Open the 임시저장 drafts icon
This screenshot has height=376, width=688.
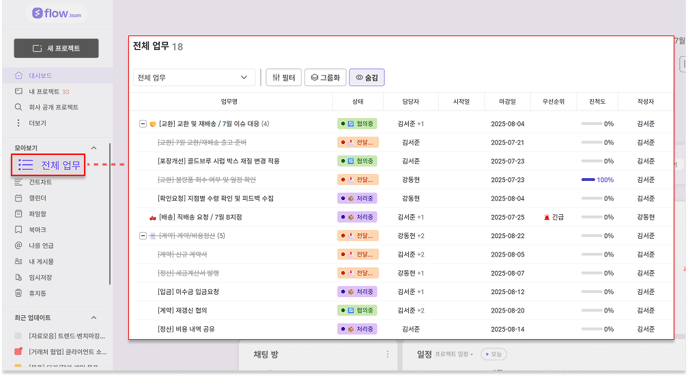[18, 277]
